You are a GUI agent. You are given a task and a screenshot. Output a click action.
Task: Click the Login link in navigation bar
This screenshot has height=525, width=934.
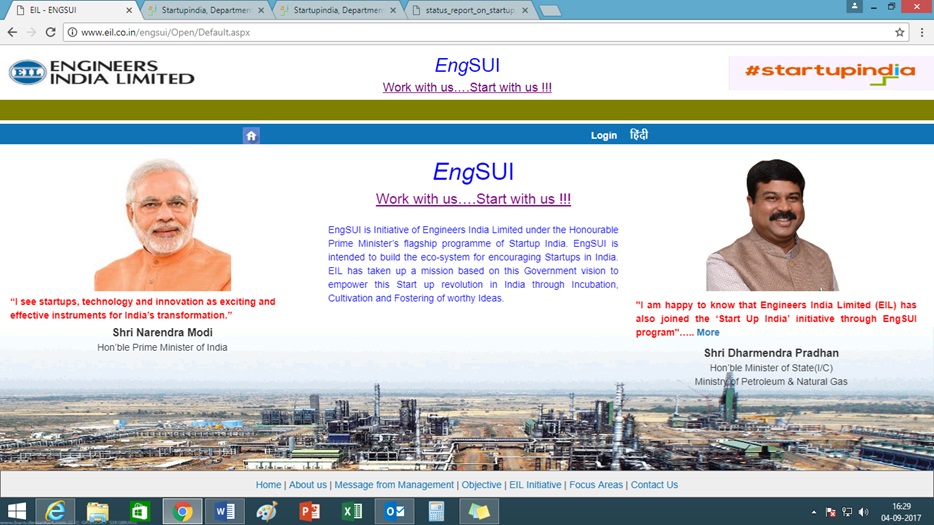pos(604,135)
